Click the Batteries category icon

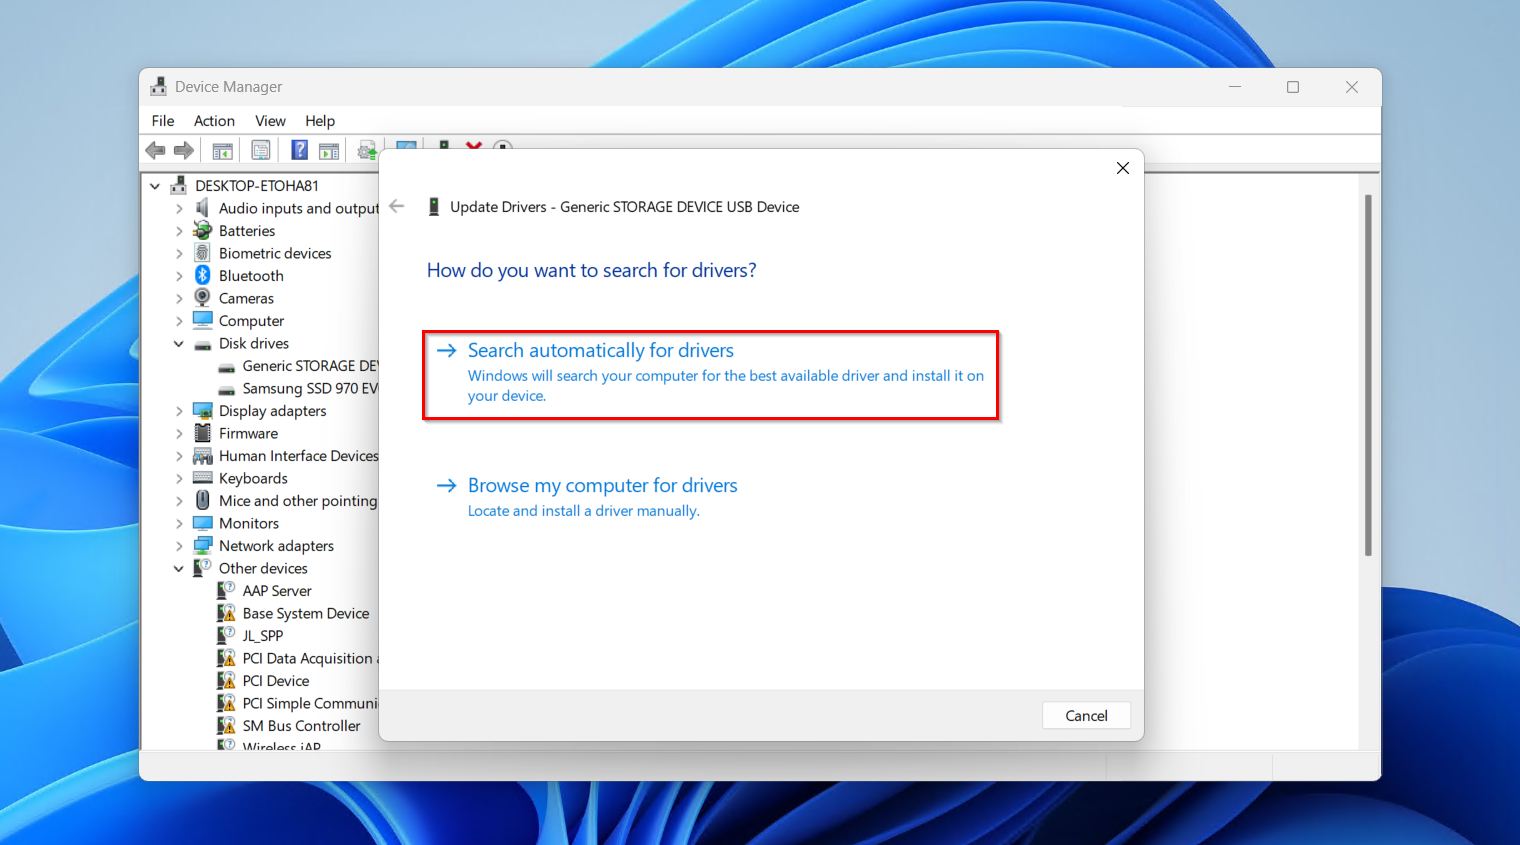(x=203, y=231)
